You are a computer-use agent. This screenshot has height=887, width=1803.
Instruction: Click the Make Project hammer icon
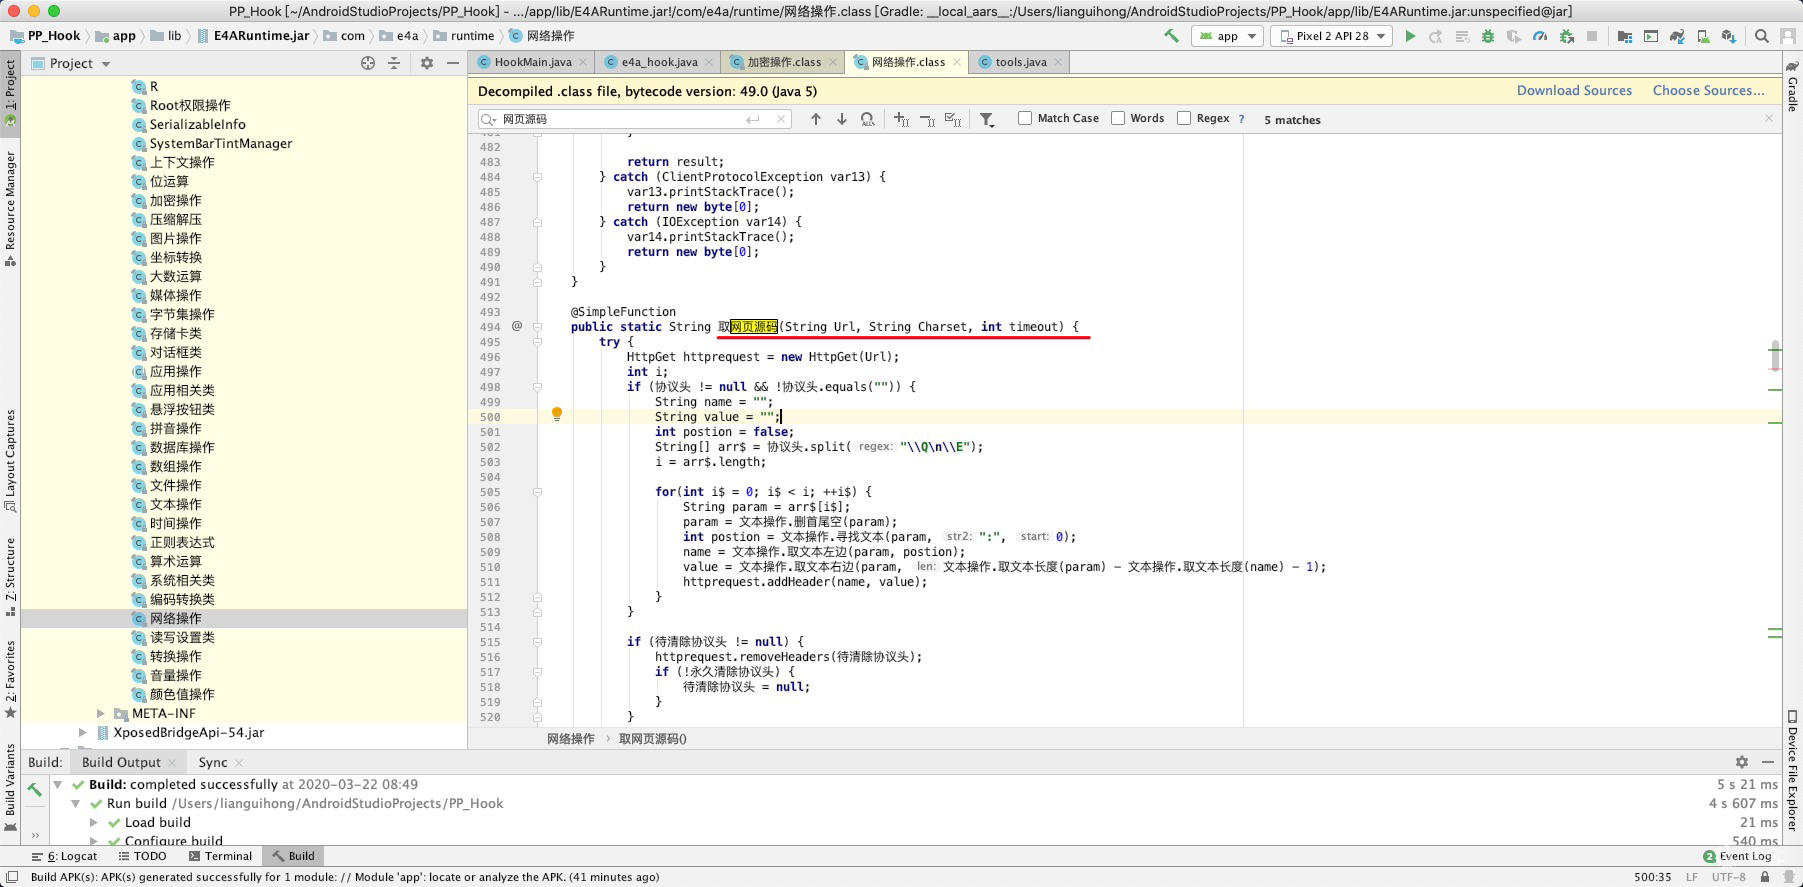1171,36
